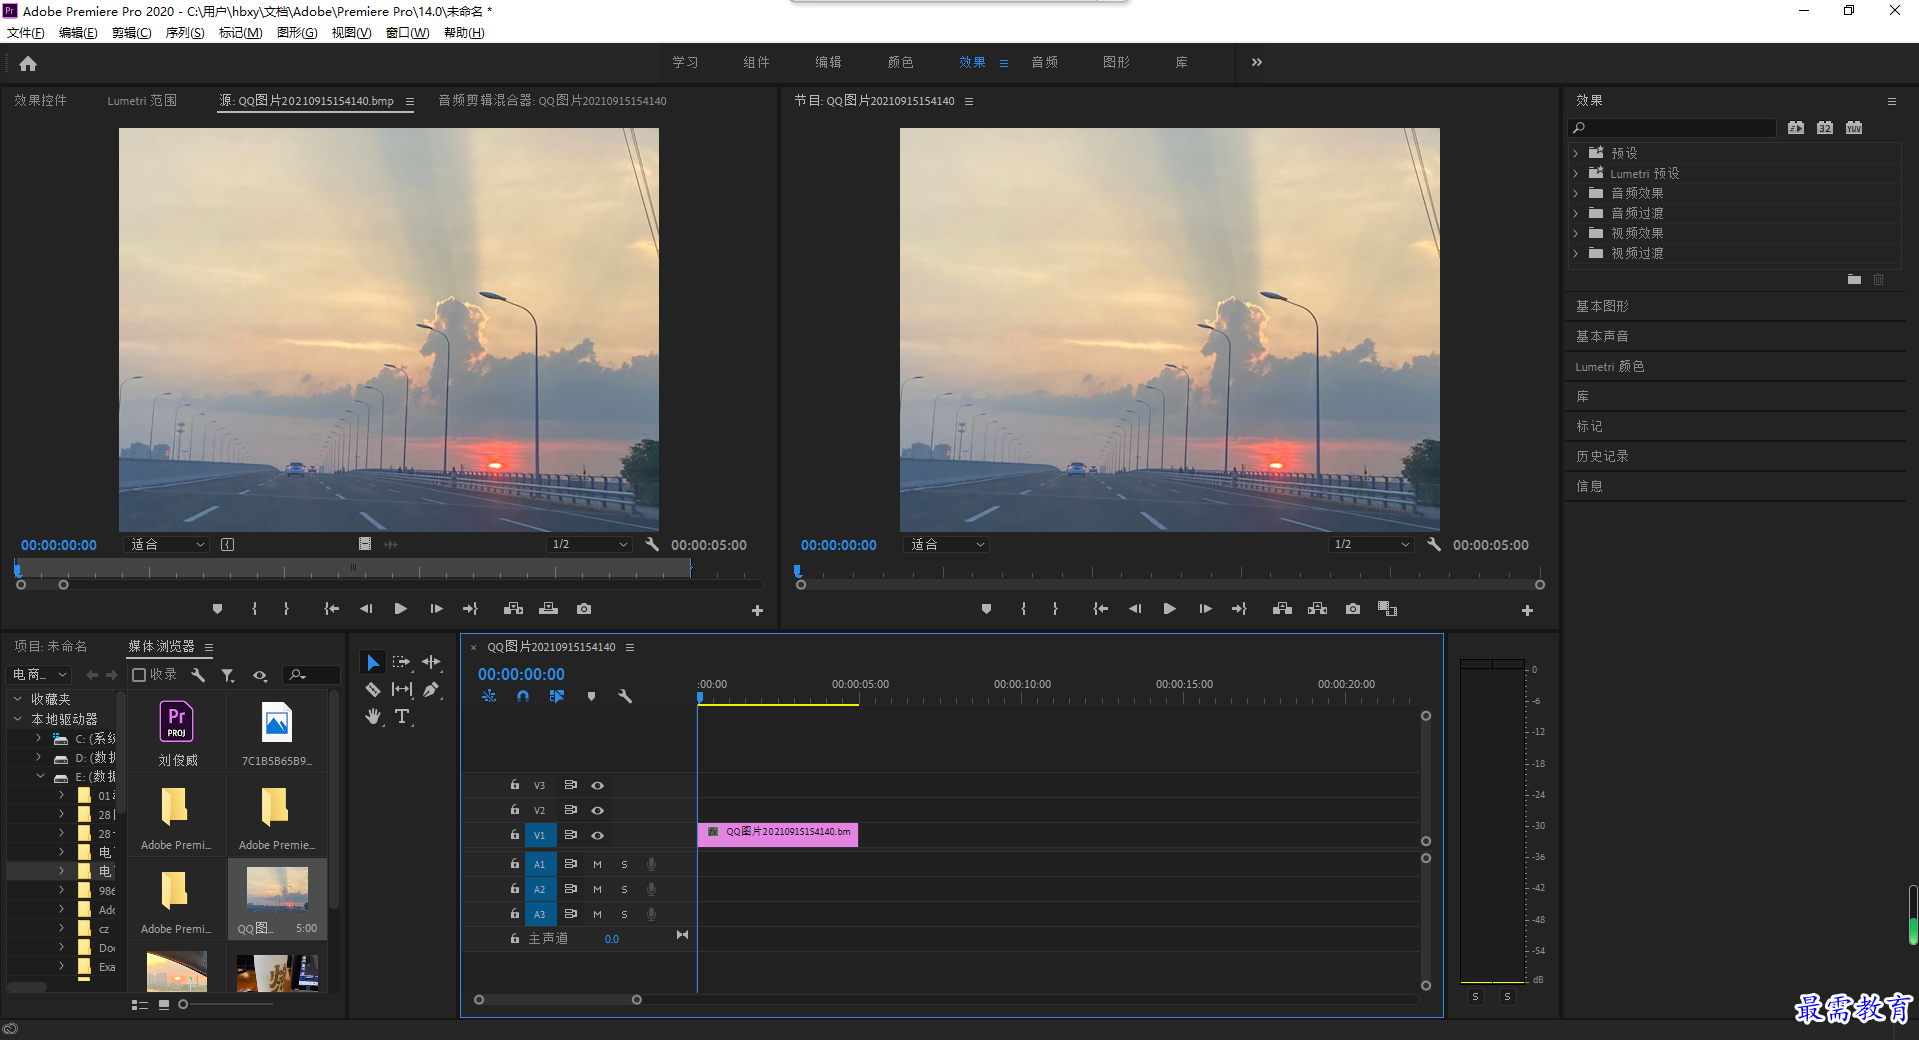
Task: Expand the Lumetri presets folder
Action: tap(1575, 173)
